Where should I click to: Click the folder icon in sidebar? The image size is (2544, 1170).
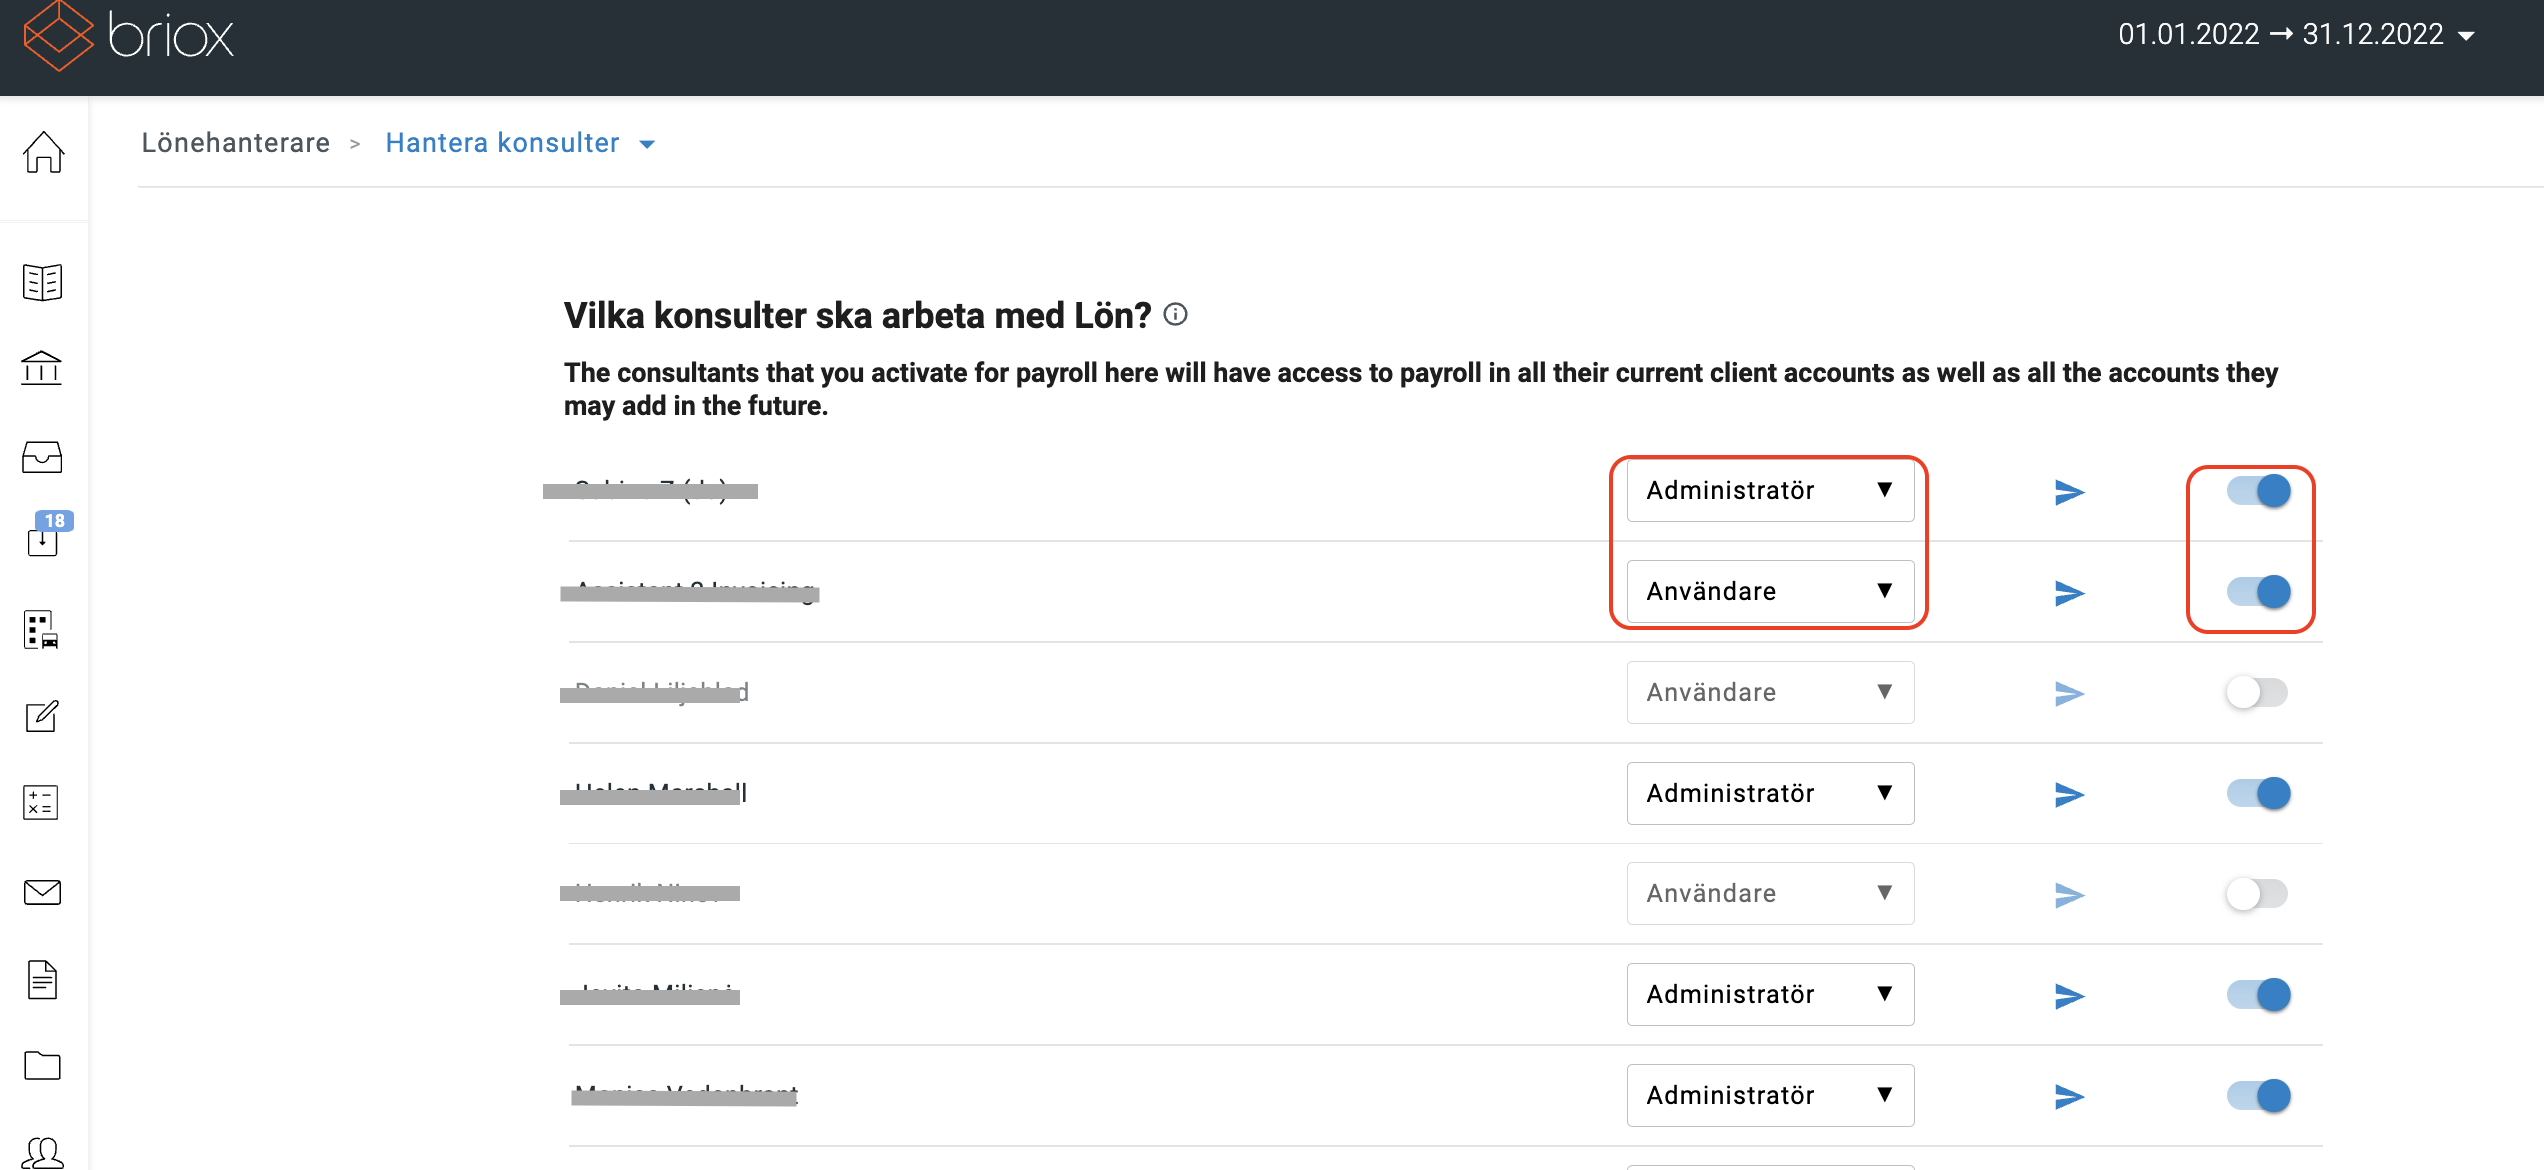tap(42, 1066)
